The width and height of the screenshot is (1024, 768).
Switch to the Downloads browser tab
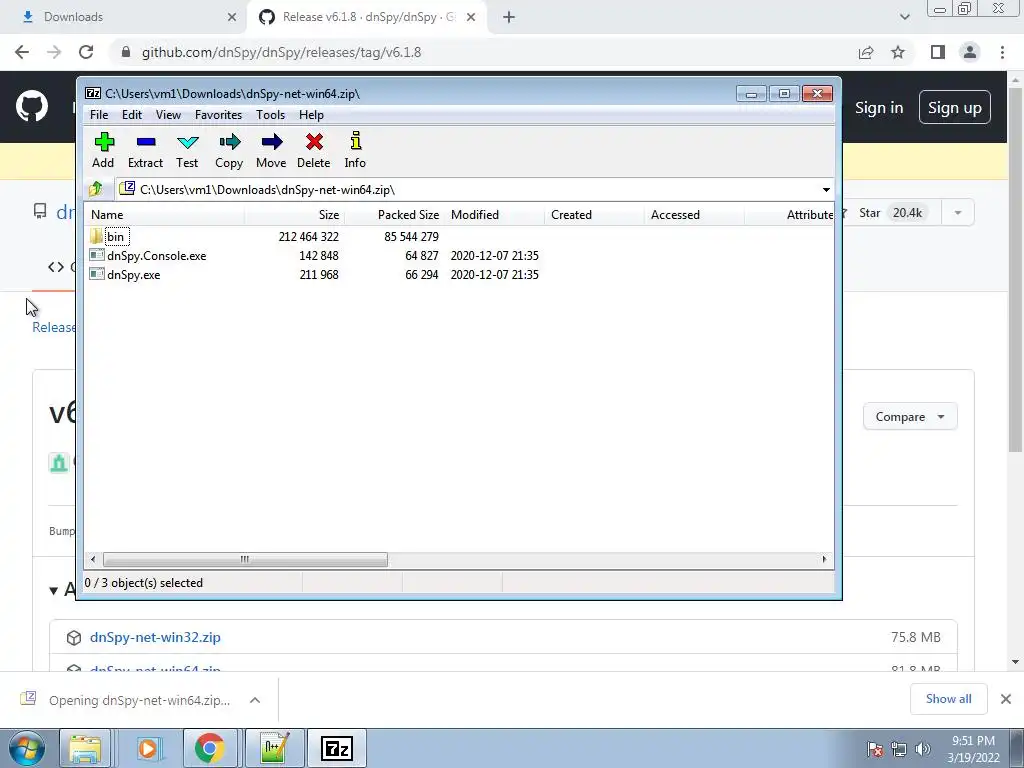(x=121, y=17)
